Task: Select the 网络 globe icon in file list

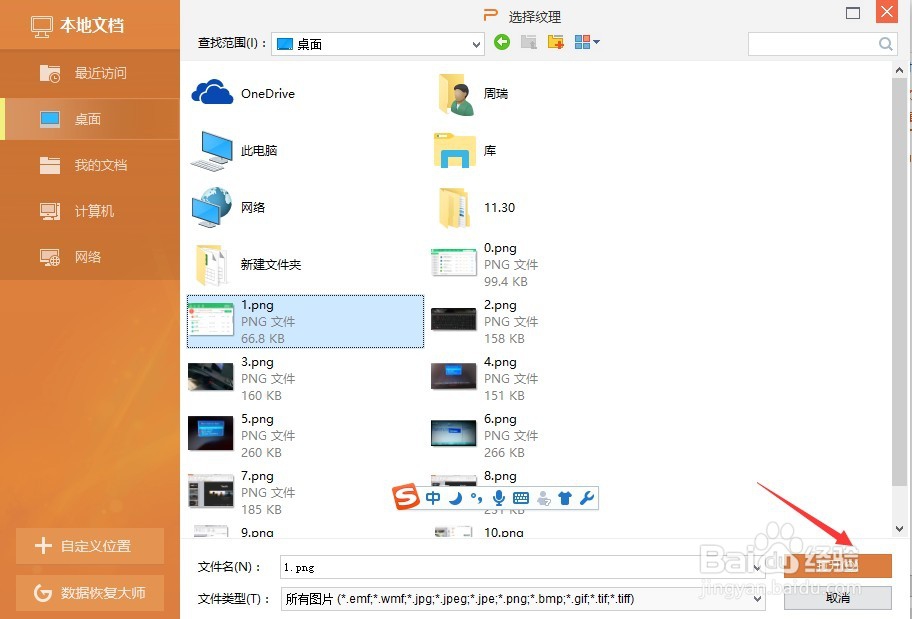Action: (x=211, y=207)
